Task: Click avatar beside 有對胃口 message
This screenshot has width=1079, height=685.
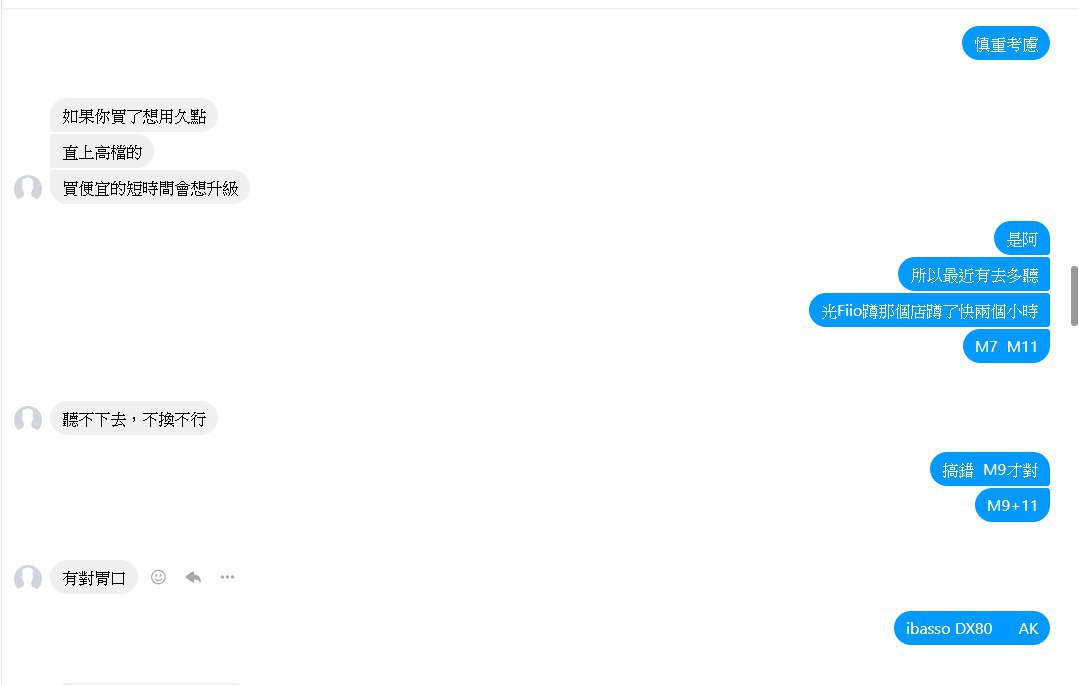Action: (28, 577)
